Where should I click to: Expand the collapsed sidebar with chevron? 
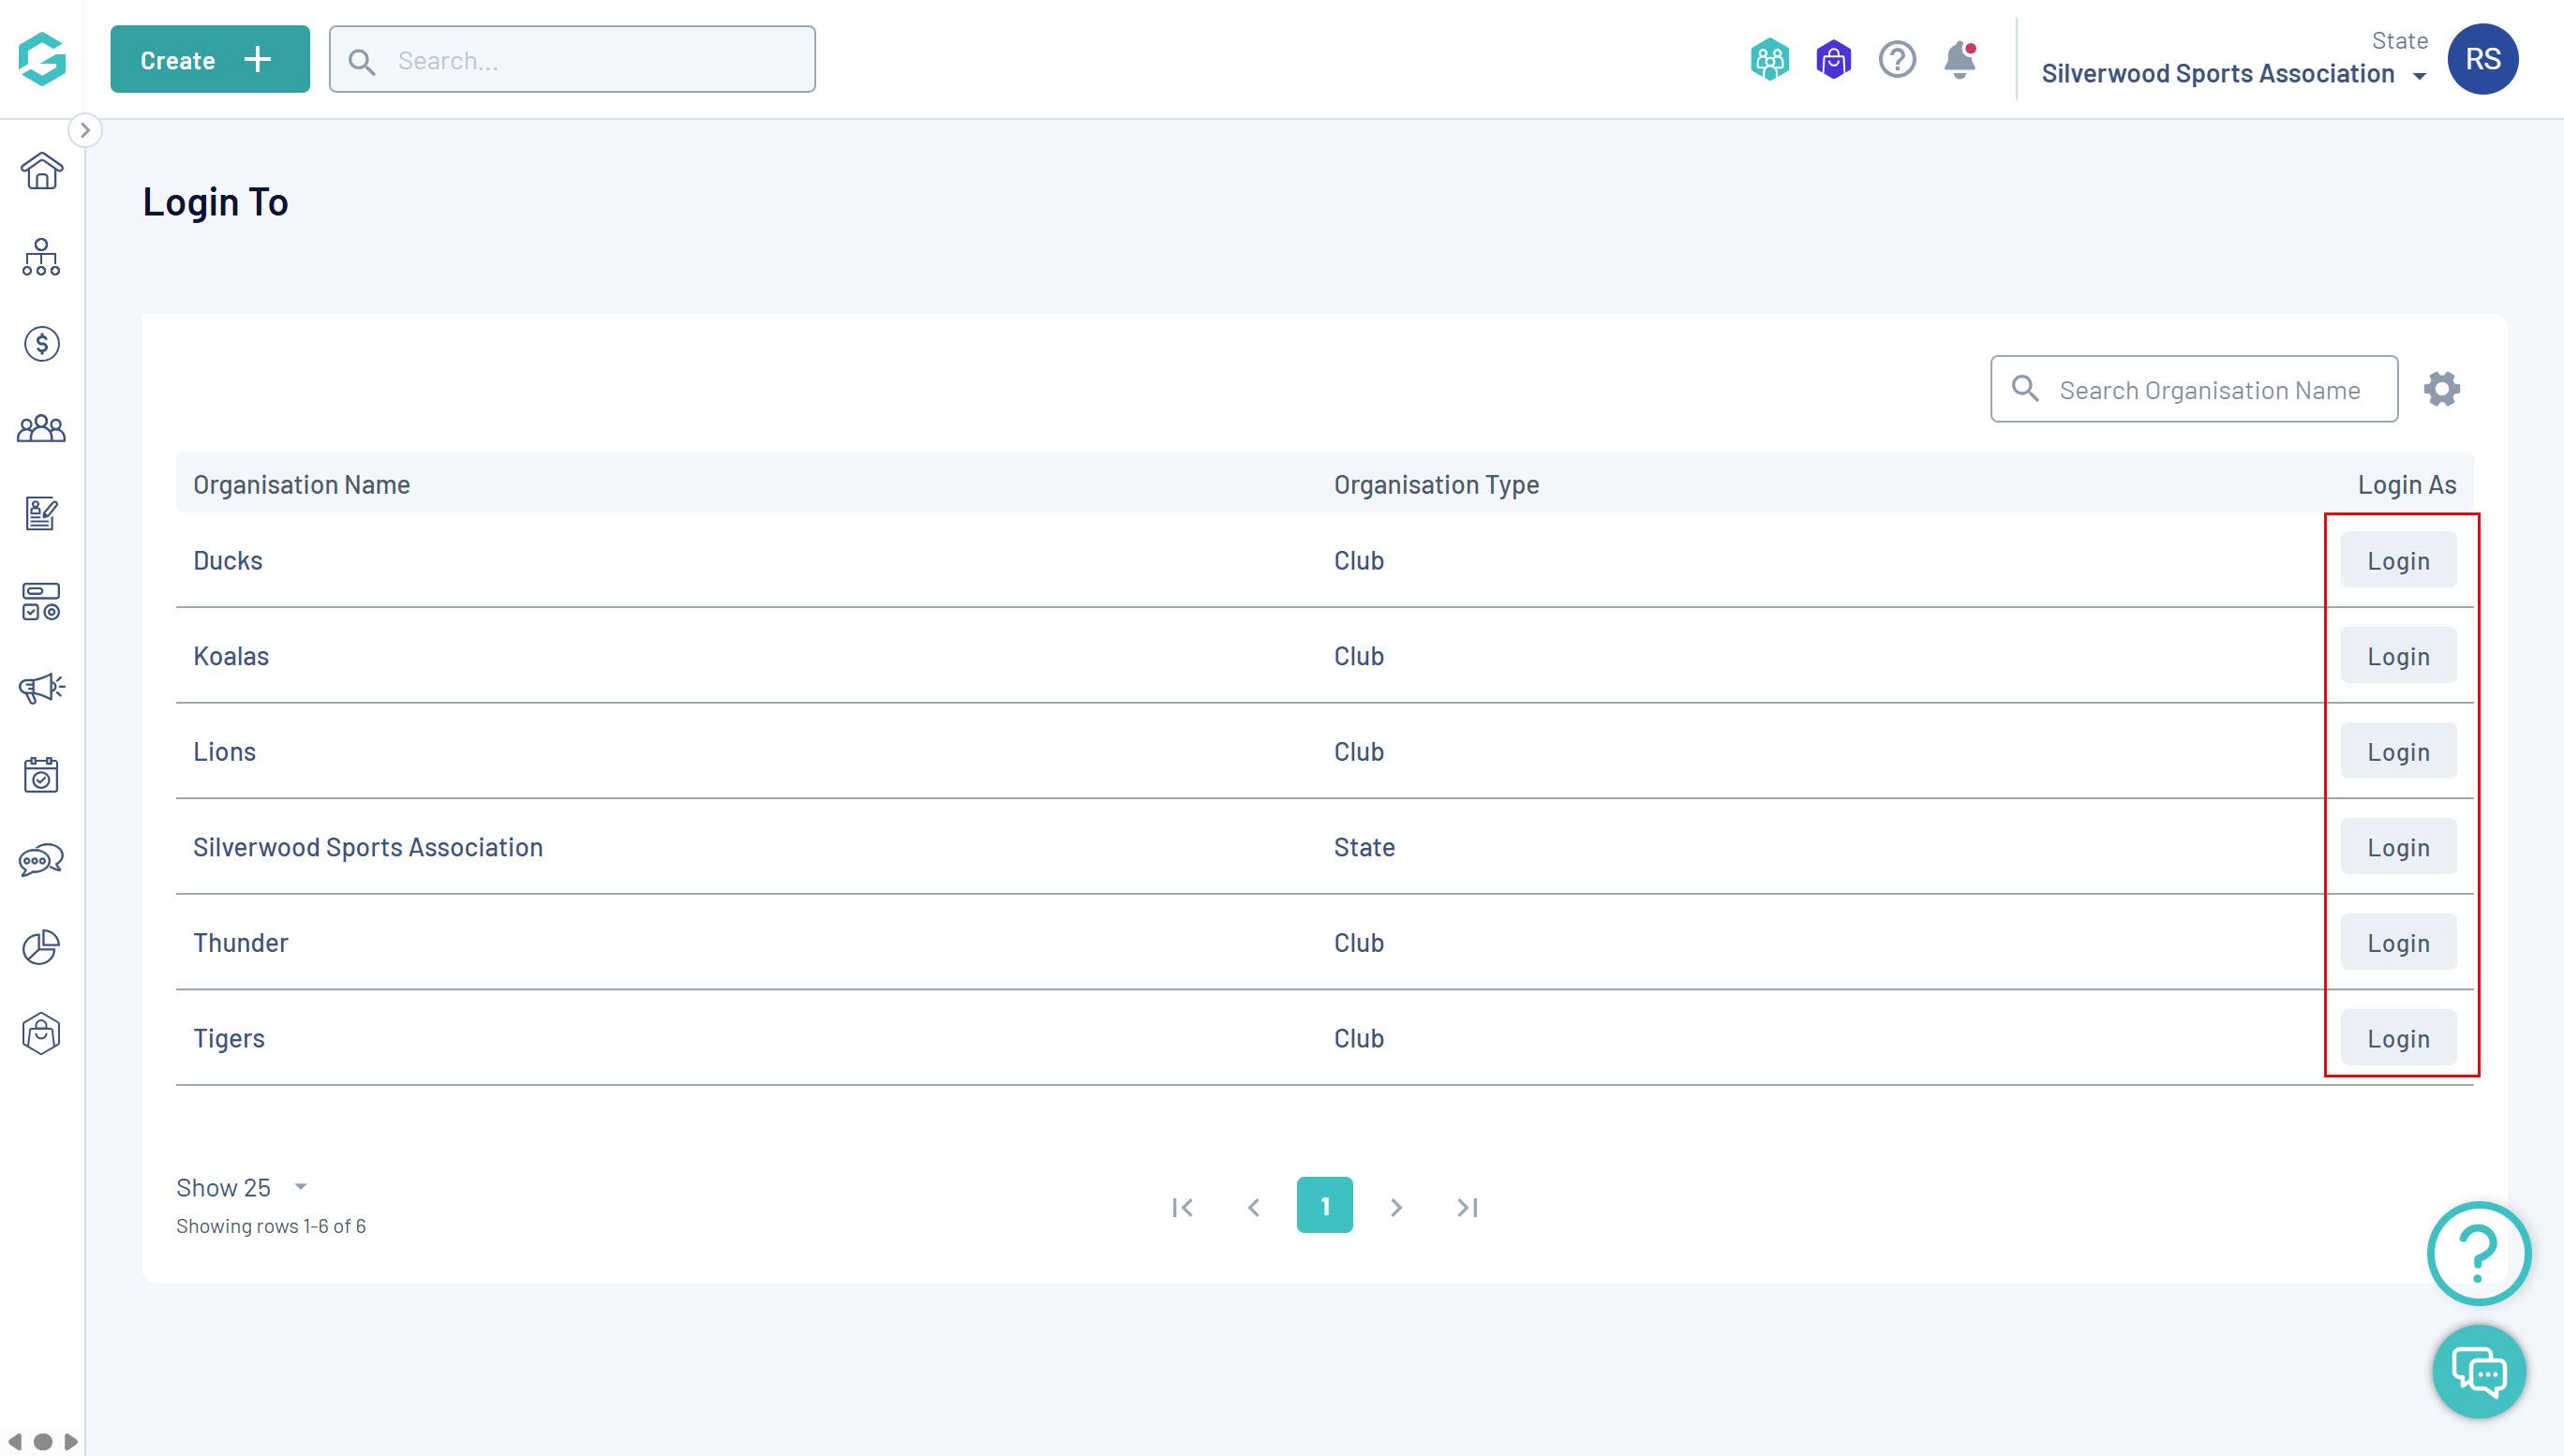(x=85, y=130)
